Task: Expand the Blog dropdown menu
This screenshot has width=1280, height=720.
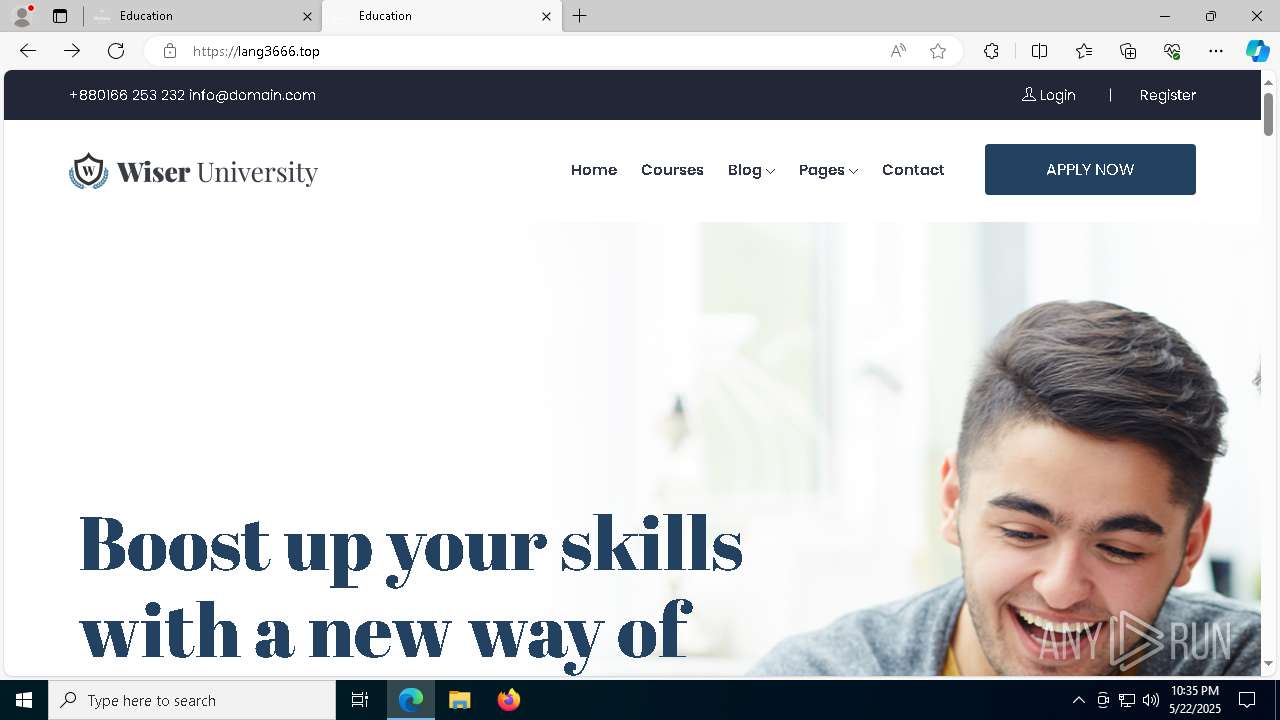Action: point(751,170)
